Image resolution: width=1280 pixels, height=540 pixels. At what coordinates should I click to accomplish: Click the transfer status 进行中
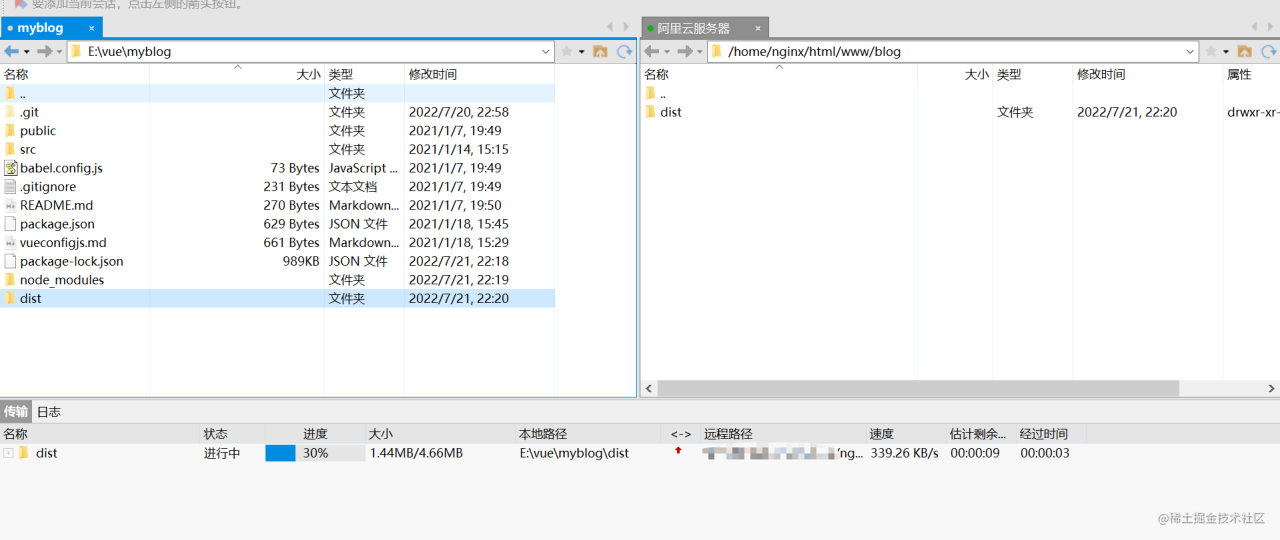222,453
